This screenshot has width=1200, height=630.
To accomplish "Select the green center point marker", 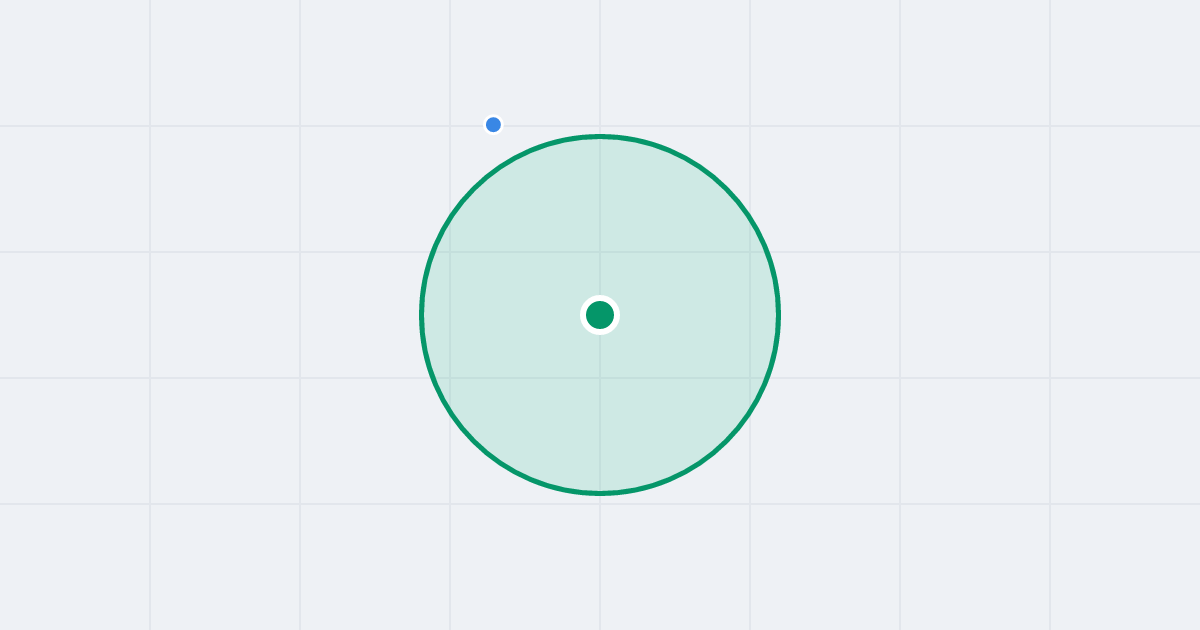I will (600, 315).
